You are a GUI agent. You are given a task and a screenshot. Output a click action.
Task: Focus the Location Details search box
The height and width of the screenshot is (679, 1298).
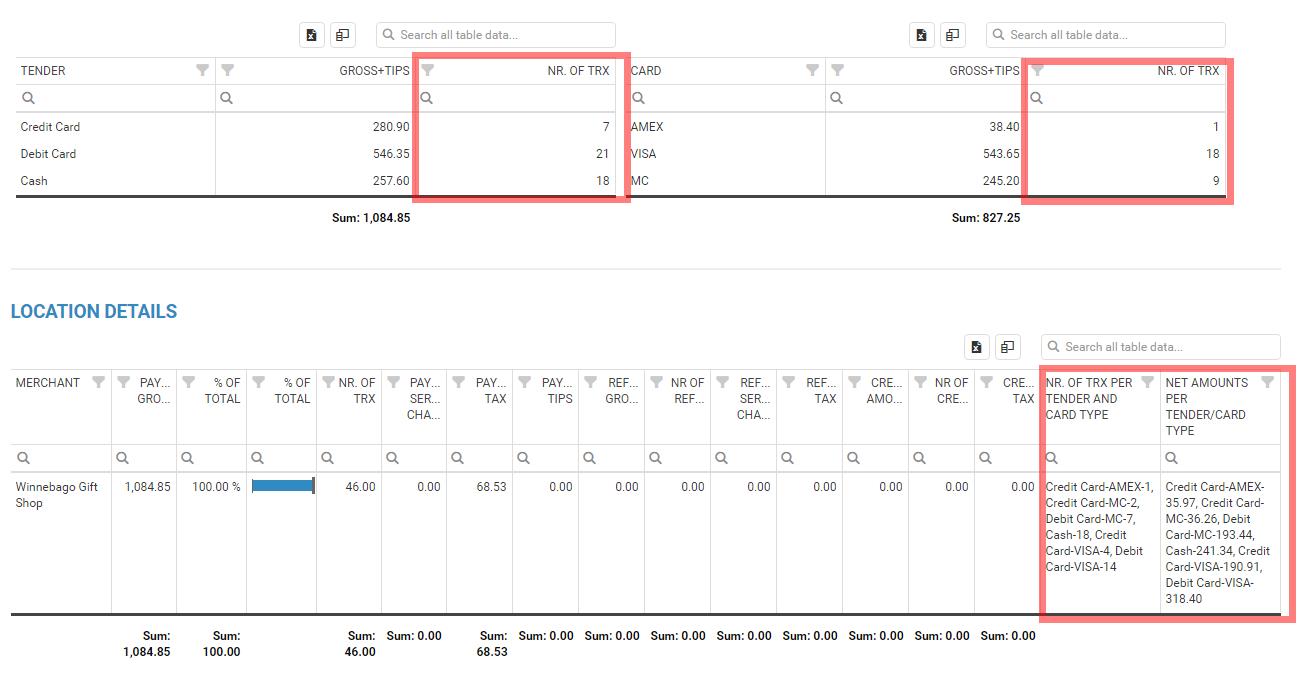tap(1161, 347)
